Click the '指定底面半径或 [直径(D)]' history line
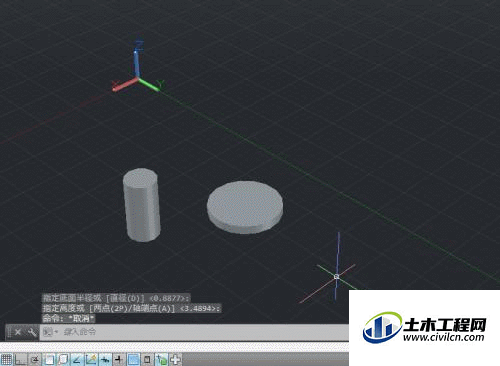The width and height of the screenshot is (500, 366). [116, 298]
